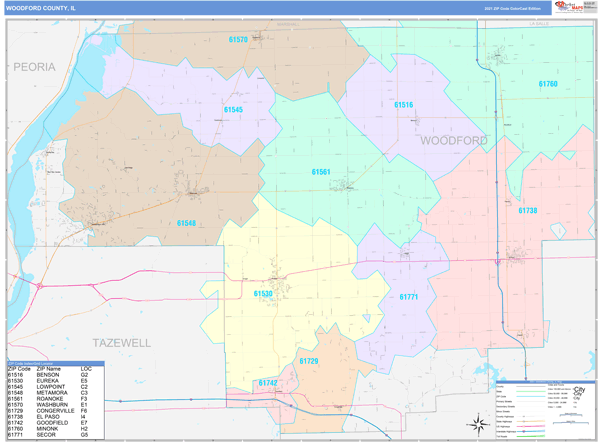Click the ZIP Code ColorCast Edition subtitle
The width and height of the screenshot is (600, 442).
[x=513, y=8]
